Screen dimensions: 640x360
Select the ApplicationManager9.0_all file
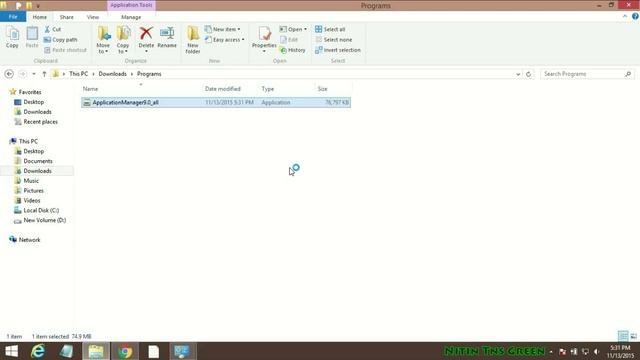216,102
